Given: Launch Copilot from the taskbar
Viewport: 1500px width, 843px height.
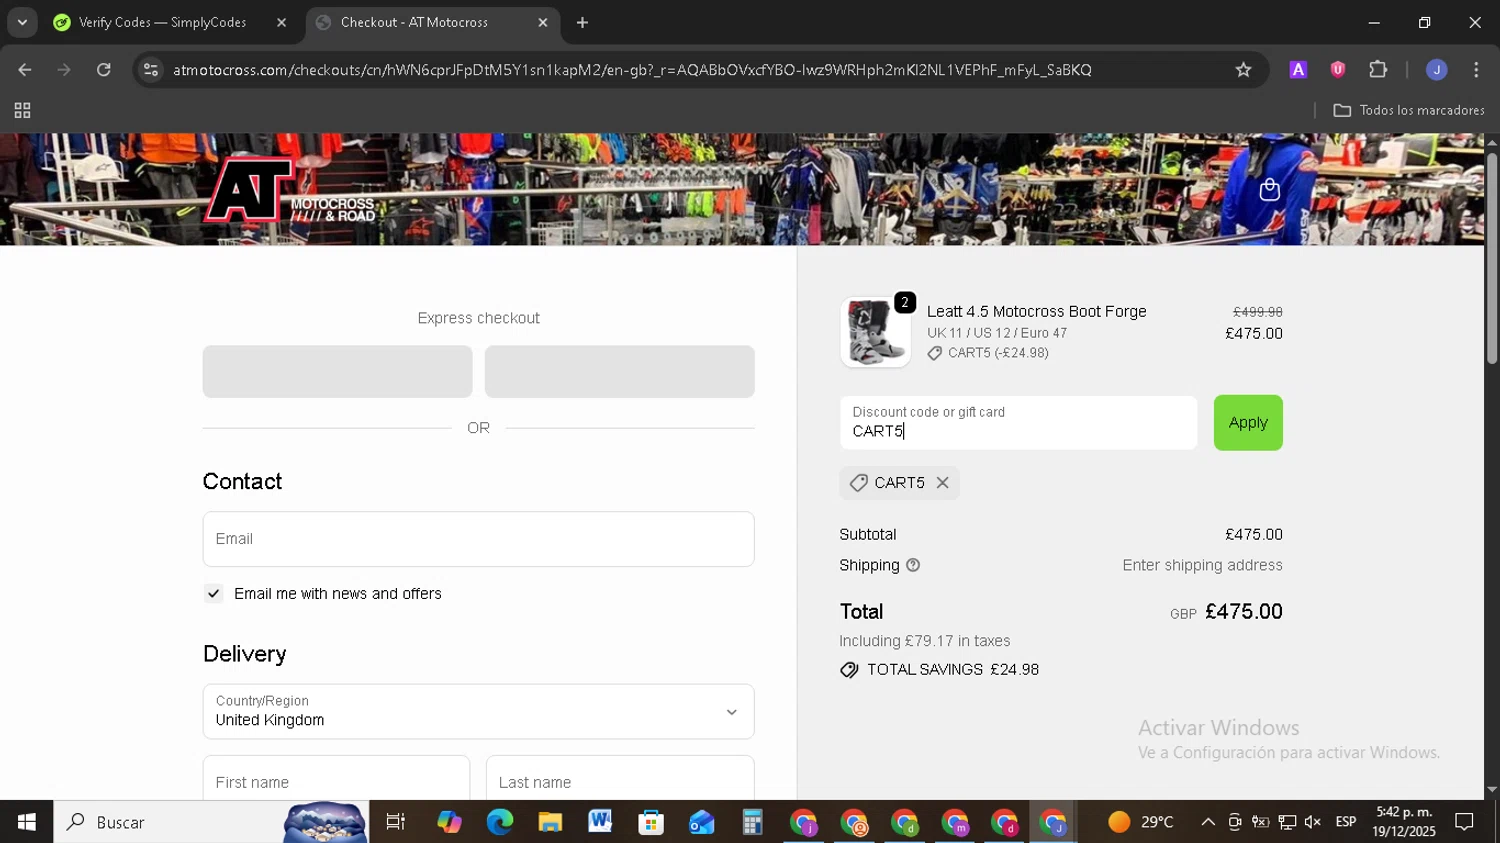Looking at the screenshot, I should (449, 822).
